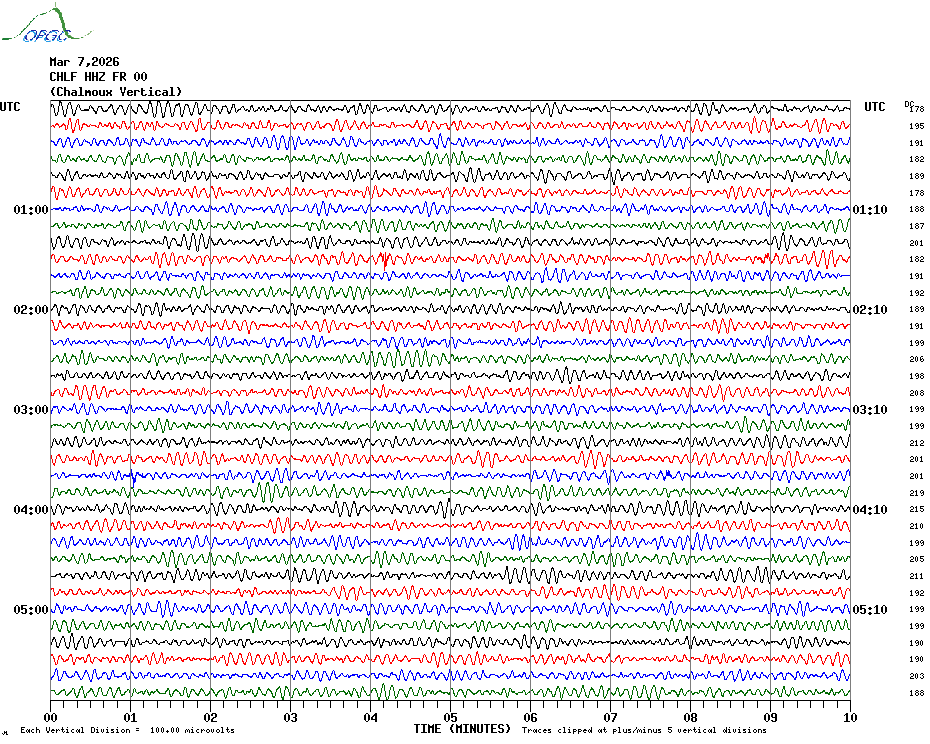Click the '03:10' time label

(870, 410)
